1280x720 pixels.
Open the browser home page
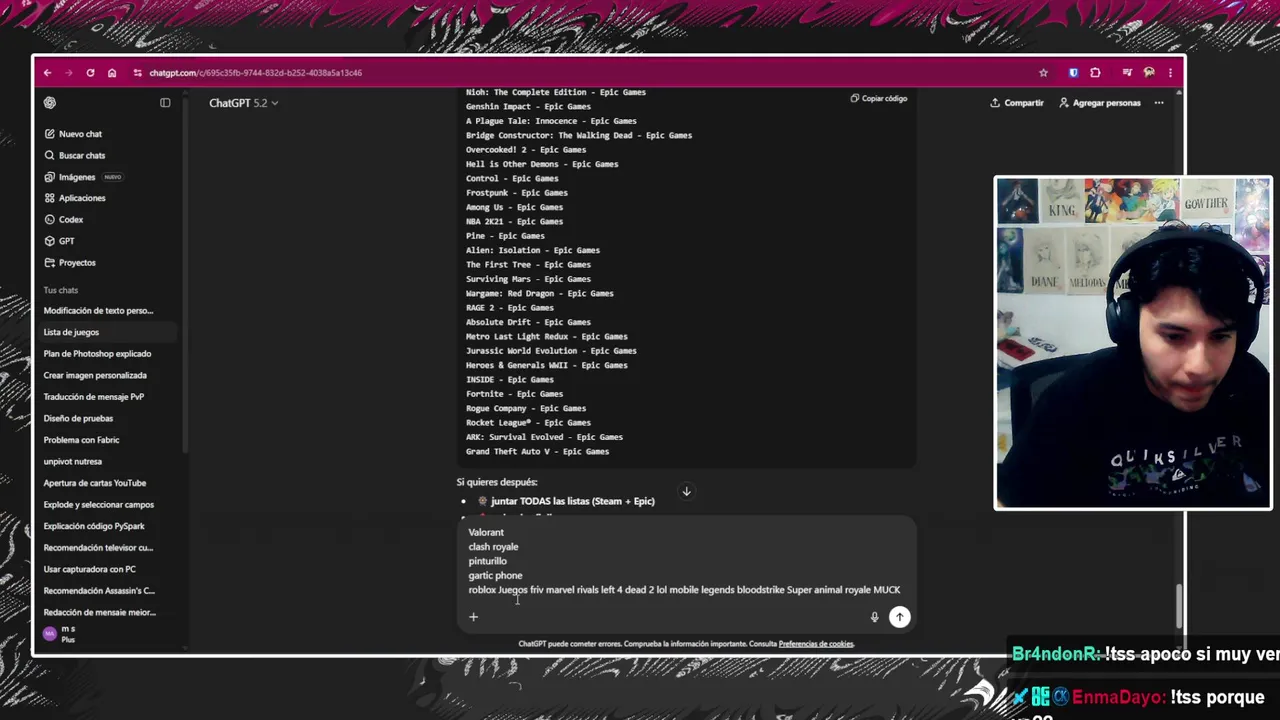click(112, 73)
